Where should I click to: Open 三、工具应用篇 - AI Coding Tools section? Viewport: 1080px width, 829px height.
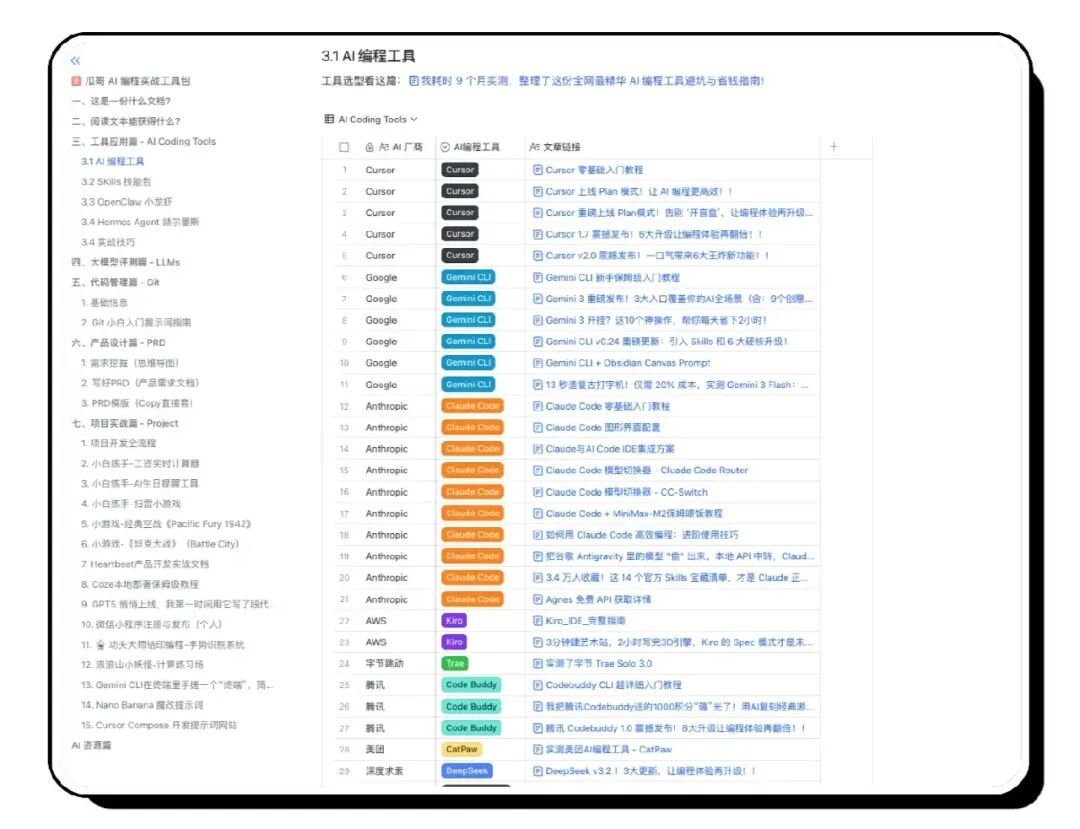click(x=144, y=141)
